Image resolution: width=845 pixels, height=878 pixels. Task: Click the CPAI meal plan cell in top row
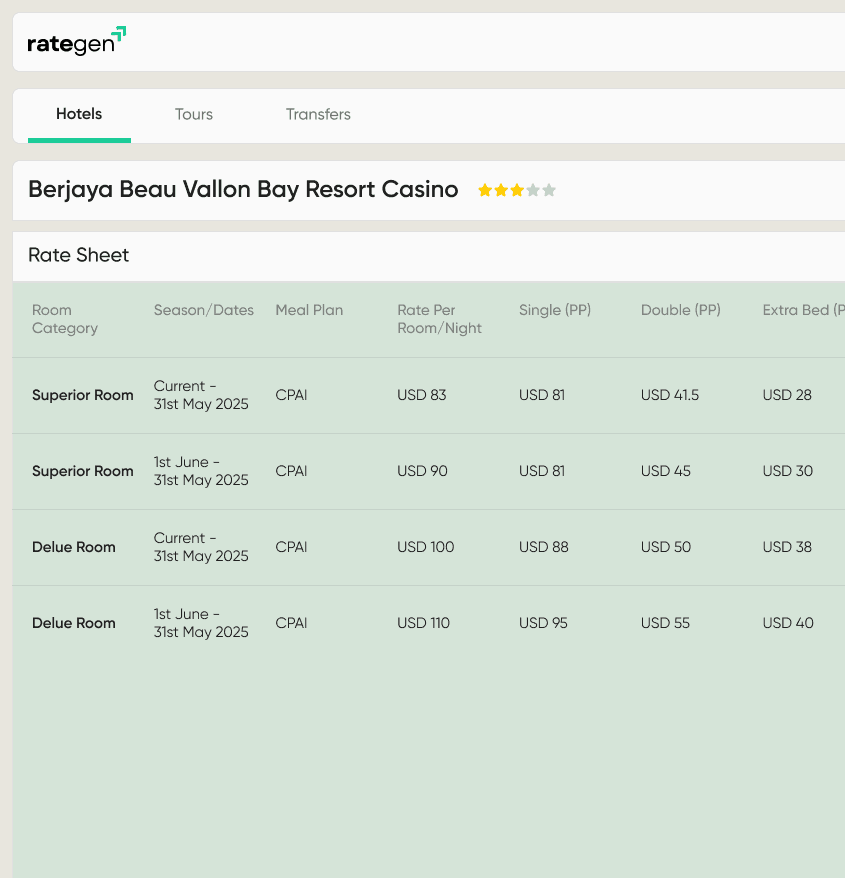pos(291,395)
